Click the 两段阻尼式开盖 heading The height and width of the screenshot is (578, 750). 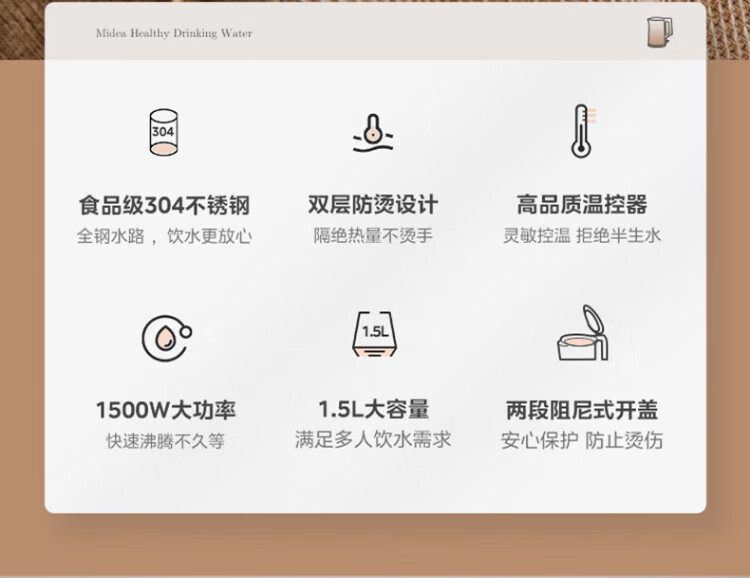pos(582,410)
